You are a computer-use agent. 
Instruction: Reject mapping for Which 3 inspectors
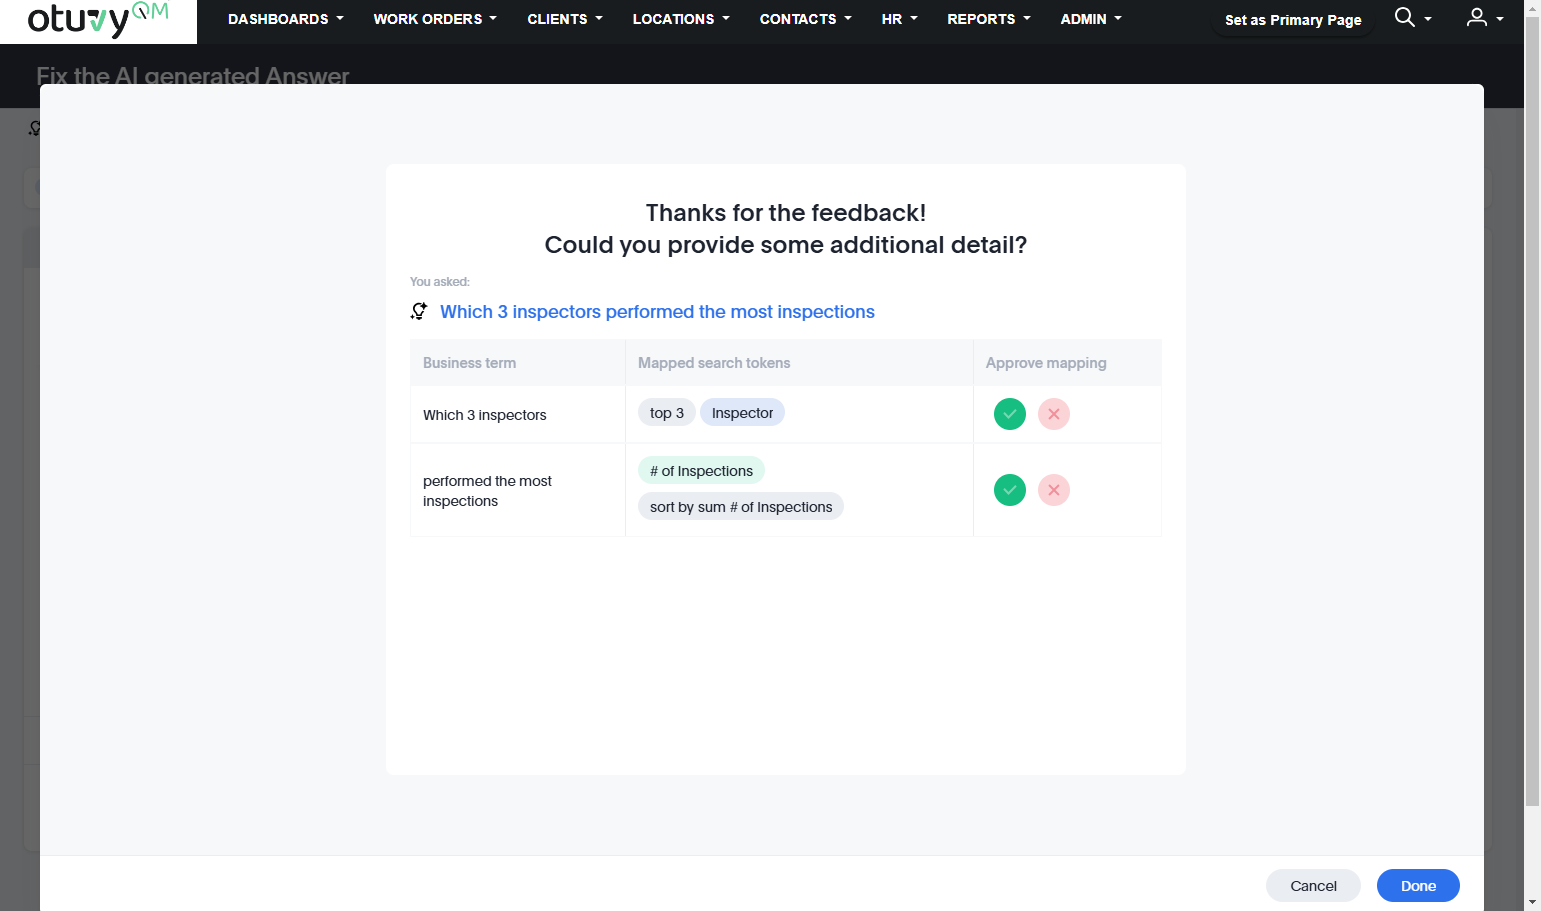1054,414
